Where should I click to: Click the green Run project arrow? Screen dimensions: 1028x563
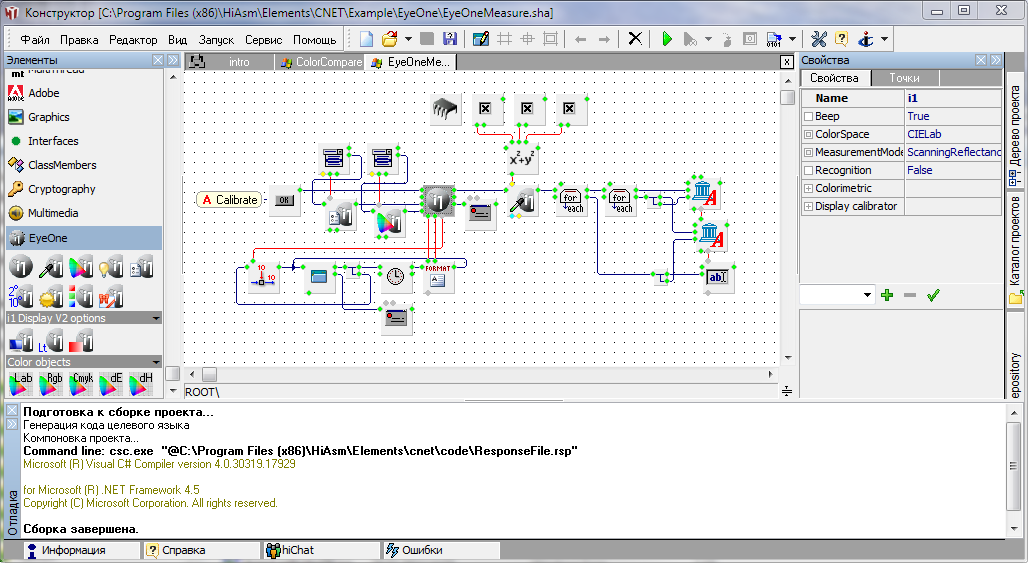667,40
